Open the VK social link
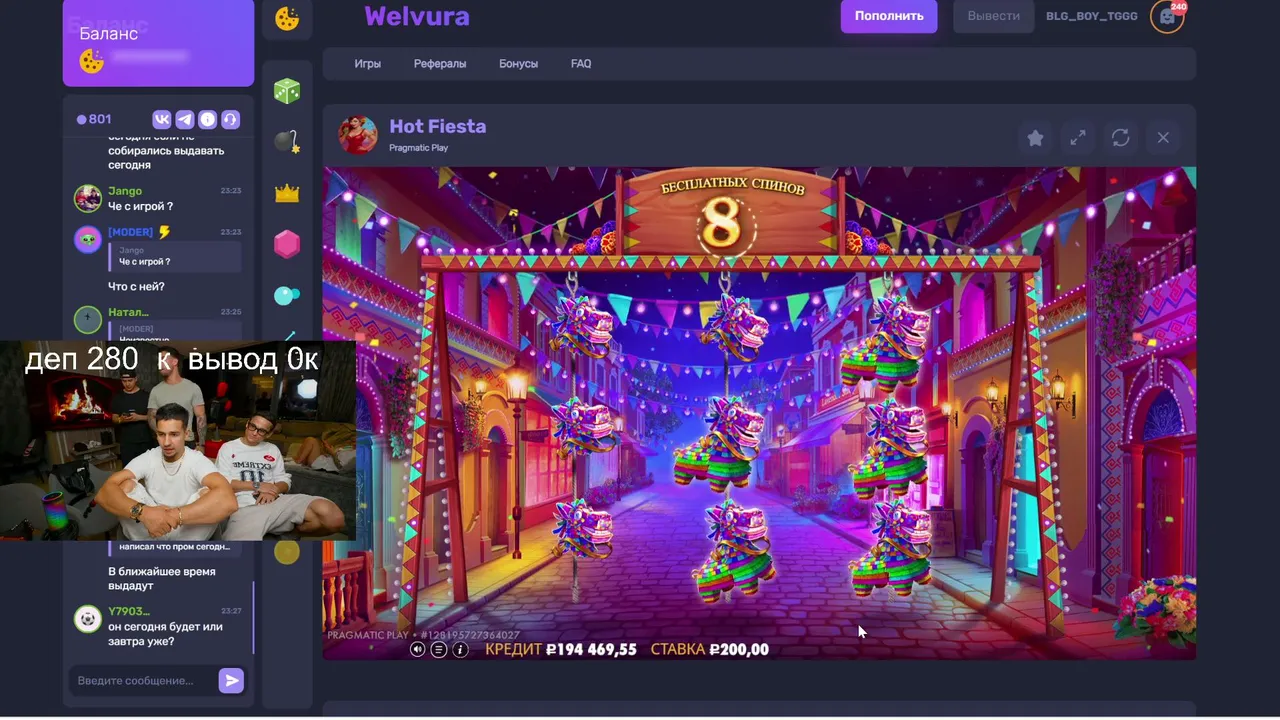The width and height of the screenshot is (1280, 720). tap(161, 119)
